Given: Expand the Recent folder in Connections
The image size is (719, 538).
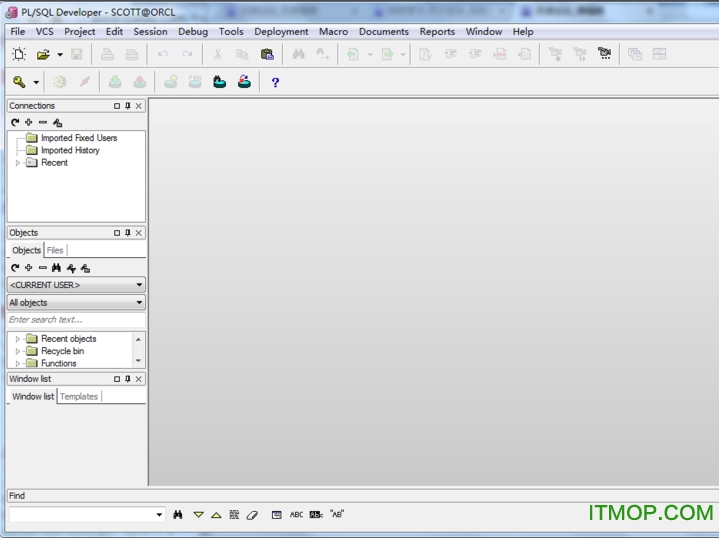Looking at the screenshot, I should (x=18, y=163).
